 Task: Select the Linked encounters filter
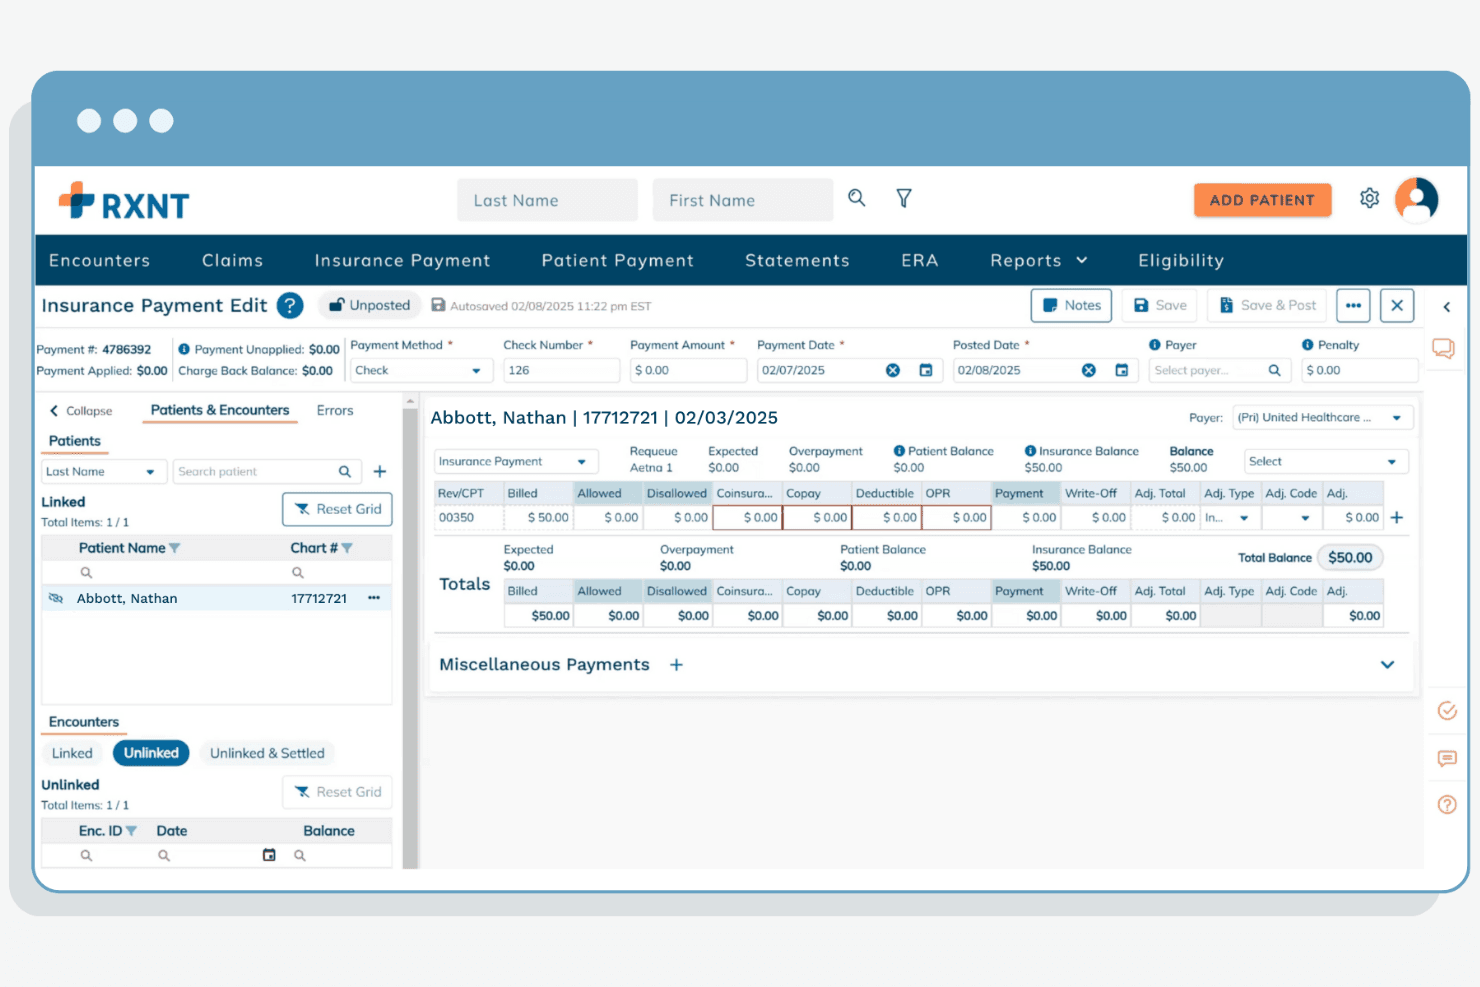click(x=72, y=753)
